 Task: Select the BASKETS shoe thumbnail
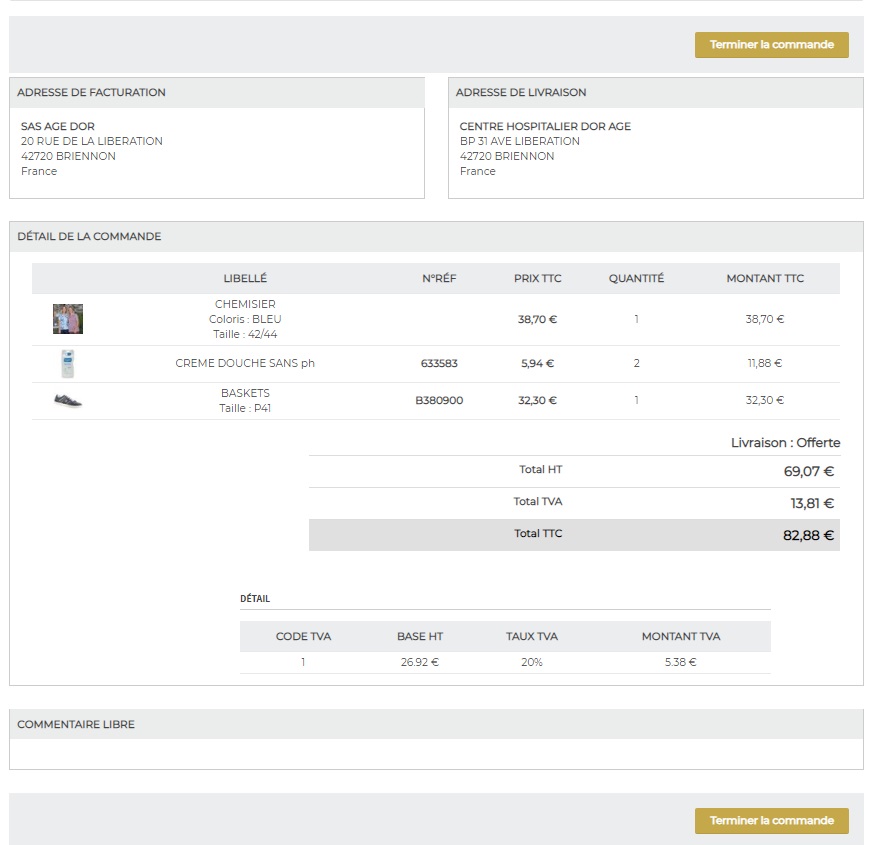tap(68, 401)
